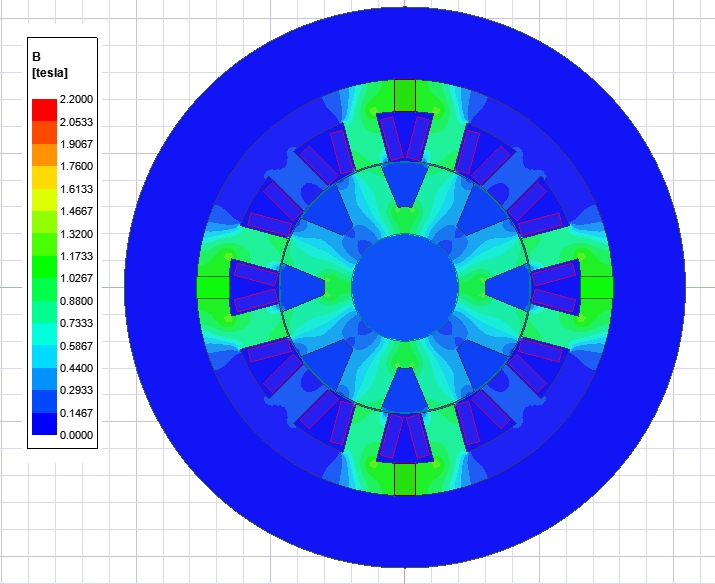This screenshot has height=584, width=715.
Task: Click the legend value 0.1467
Action: pyautogui.click(x=76, y=413)
